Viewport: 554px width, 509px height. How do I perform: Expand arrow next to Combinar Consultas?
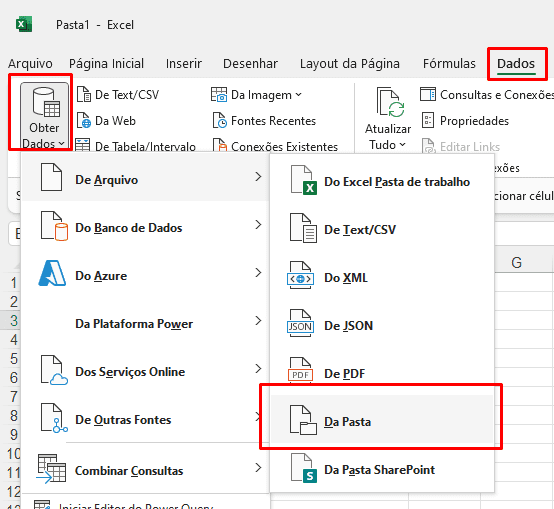pyautogui.click(x=259, y=468)
